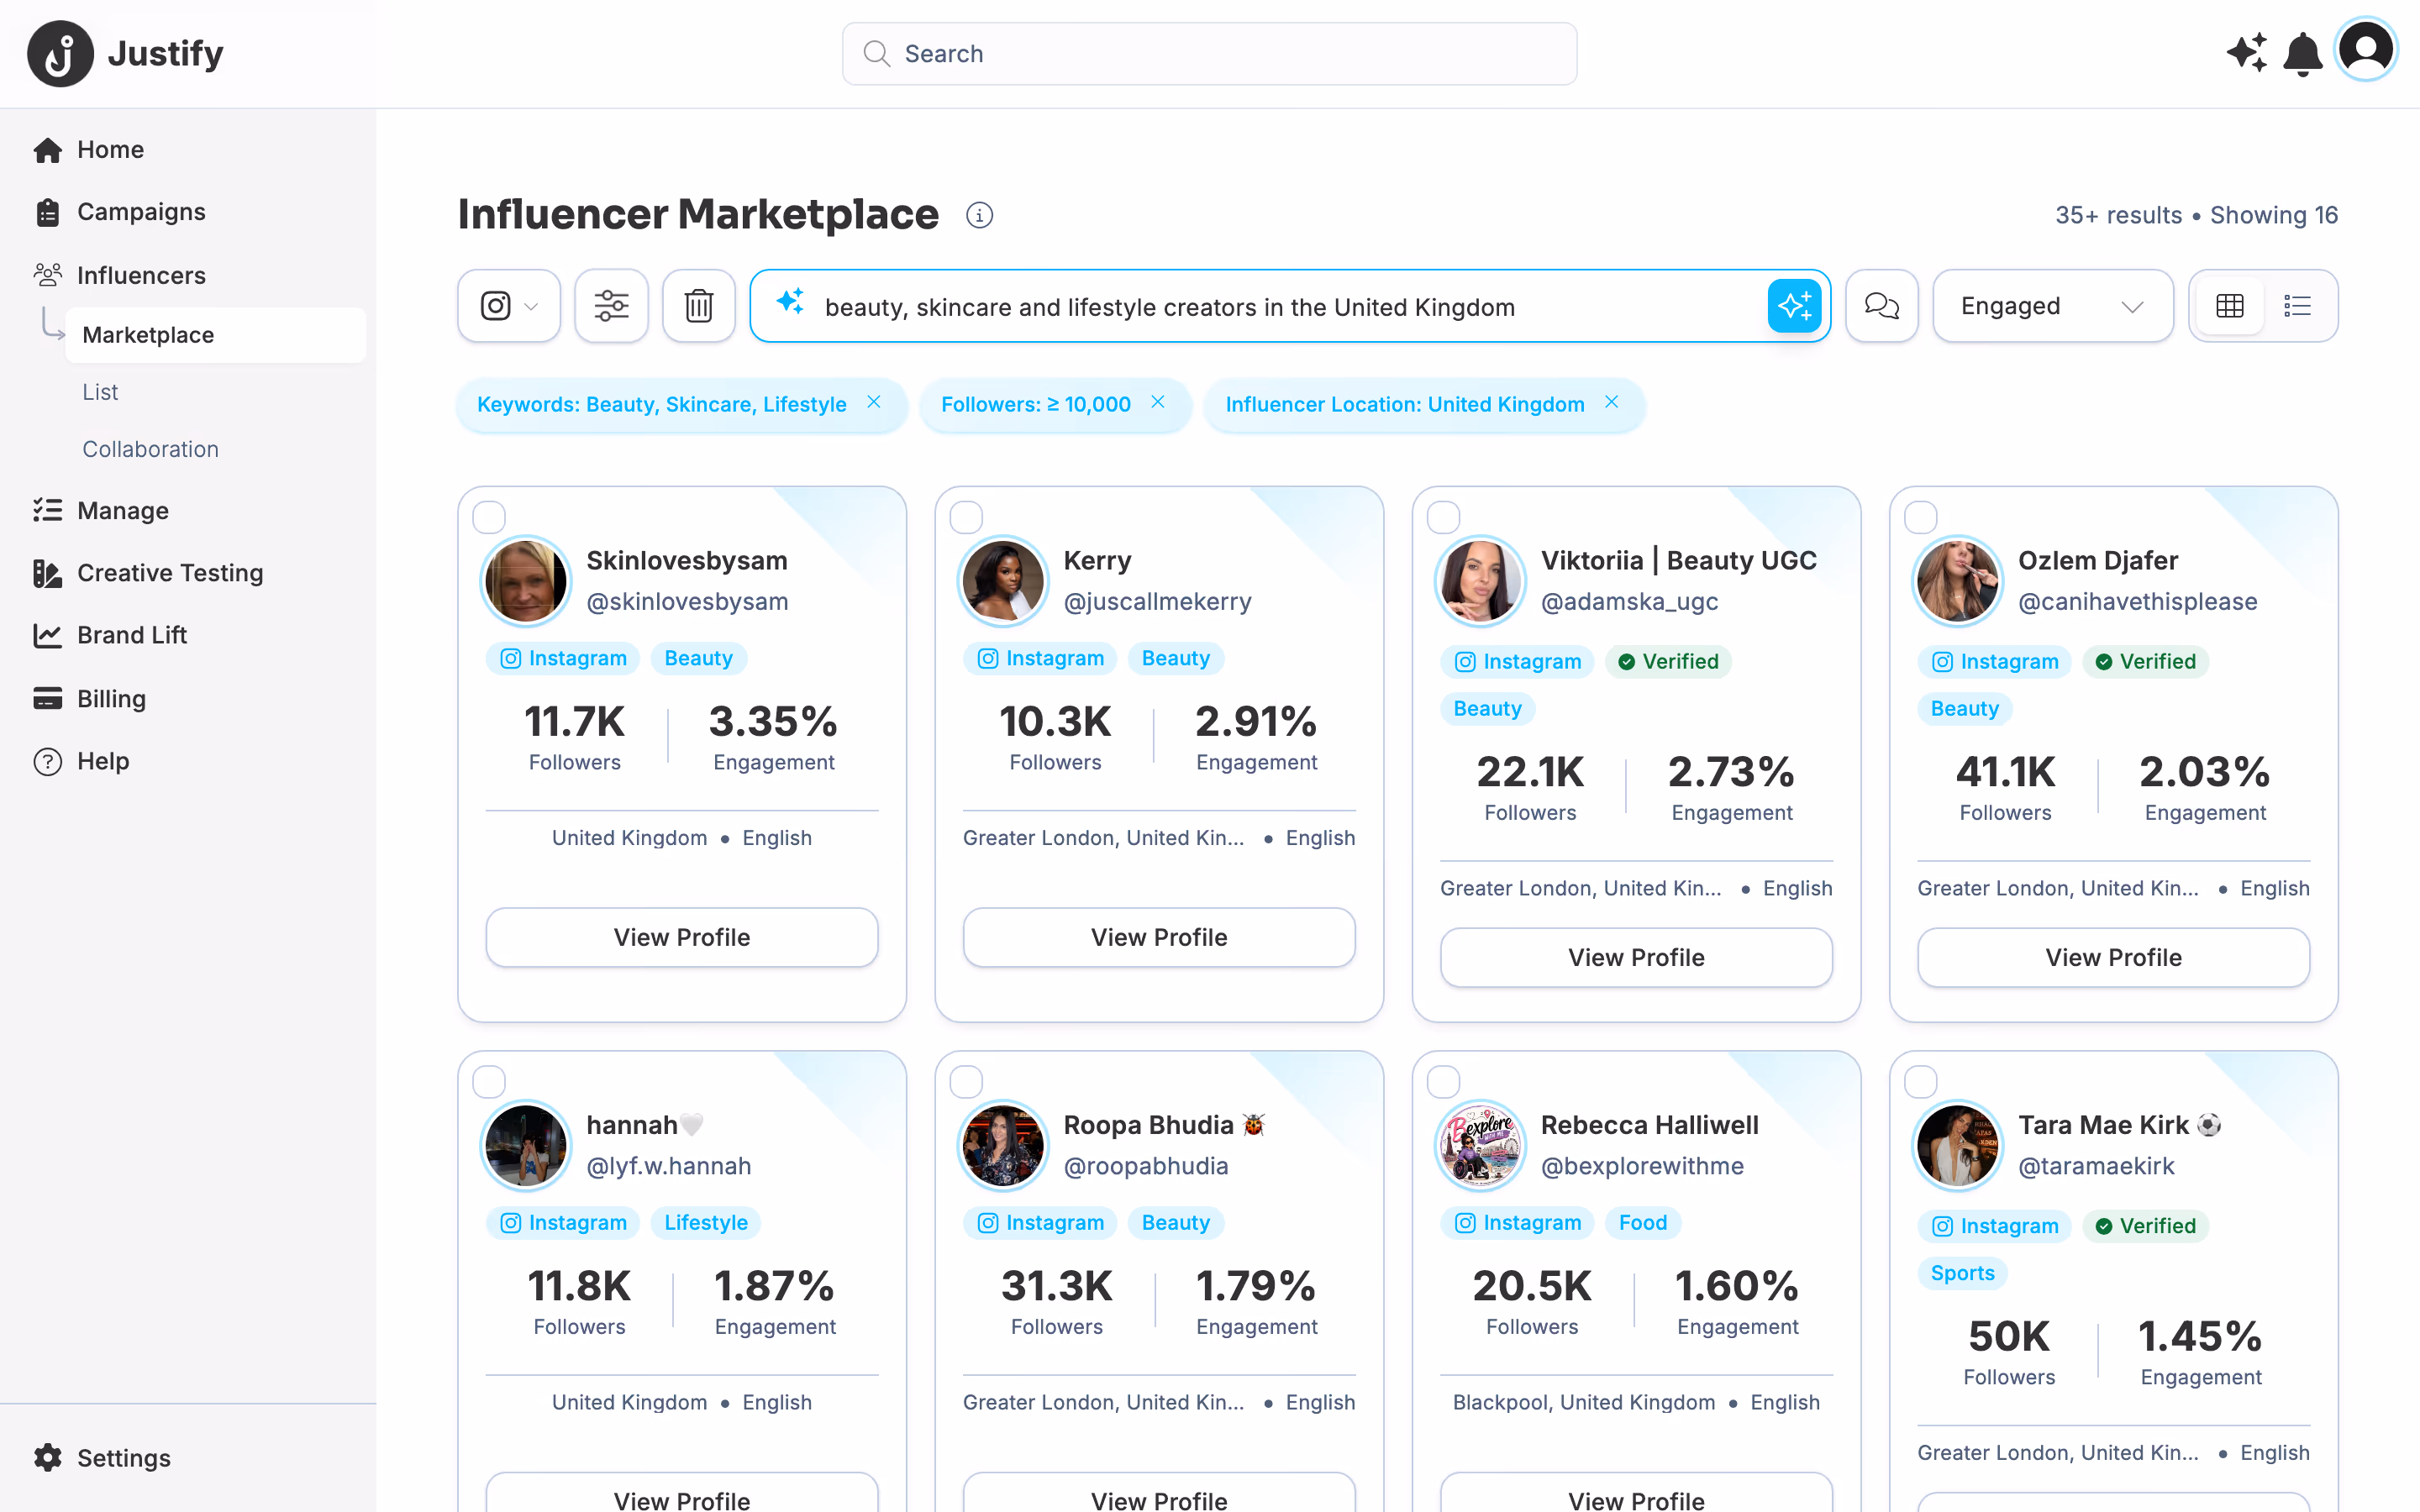
Task: Open notifications bell
Action: [x=2303, y=54]
